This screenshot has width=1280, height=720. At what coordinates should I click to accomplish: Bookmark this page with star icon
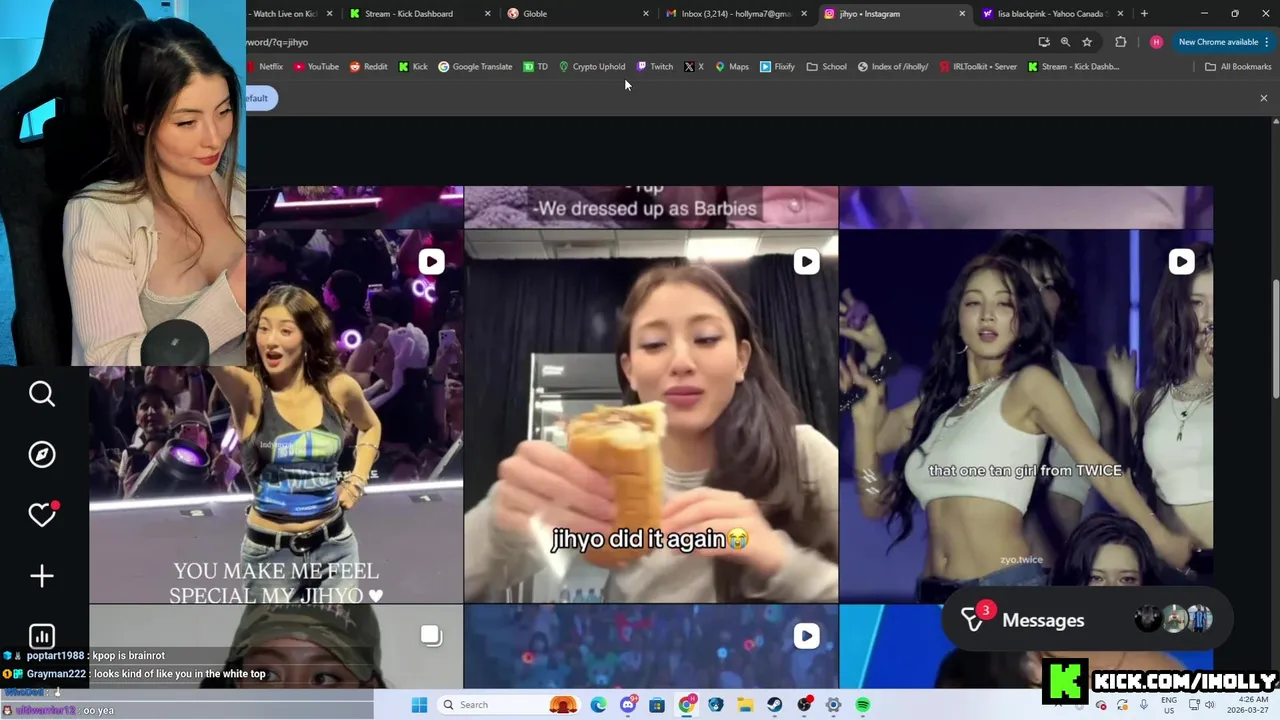[1087, 42]
